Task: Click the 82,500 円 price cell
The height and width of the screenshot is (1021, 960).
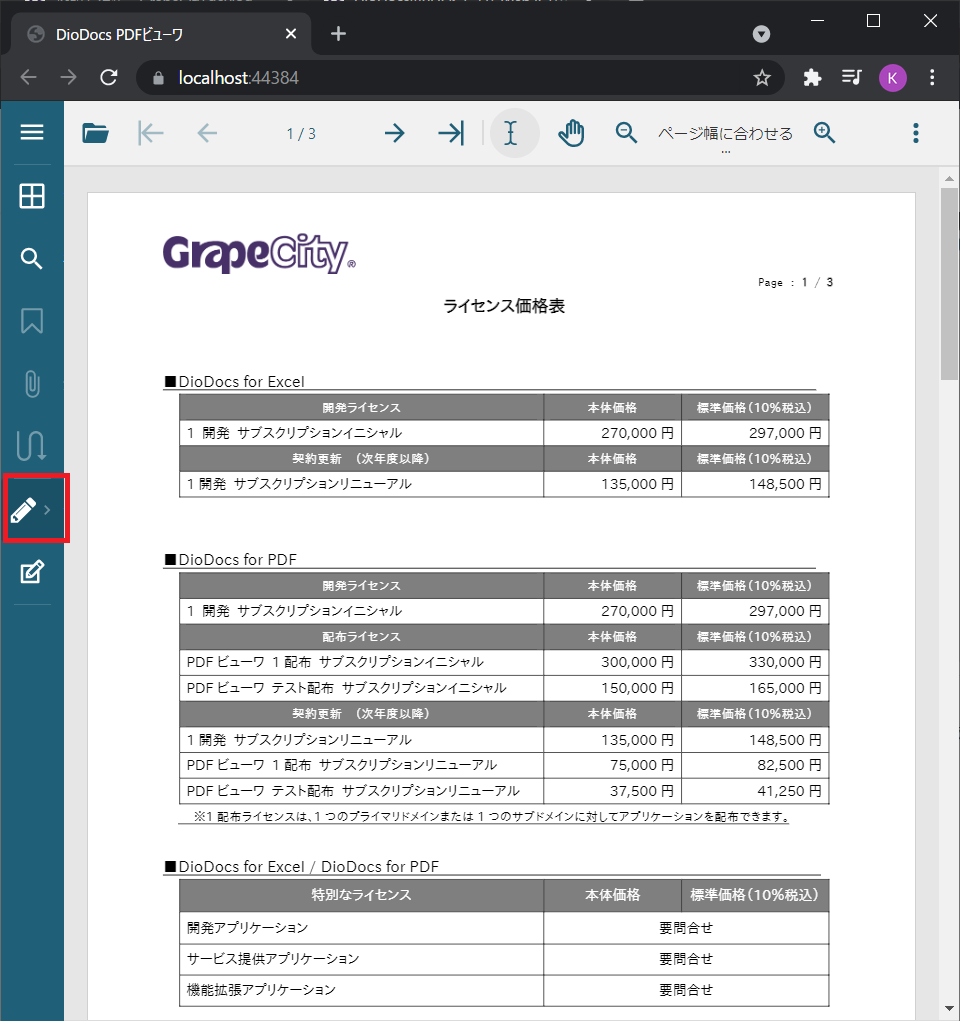Action: 755,765
